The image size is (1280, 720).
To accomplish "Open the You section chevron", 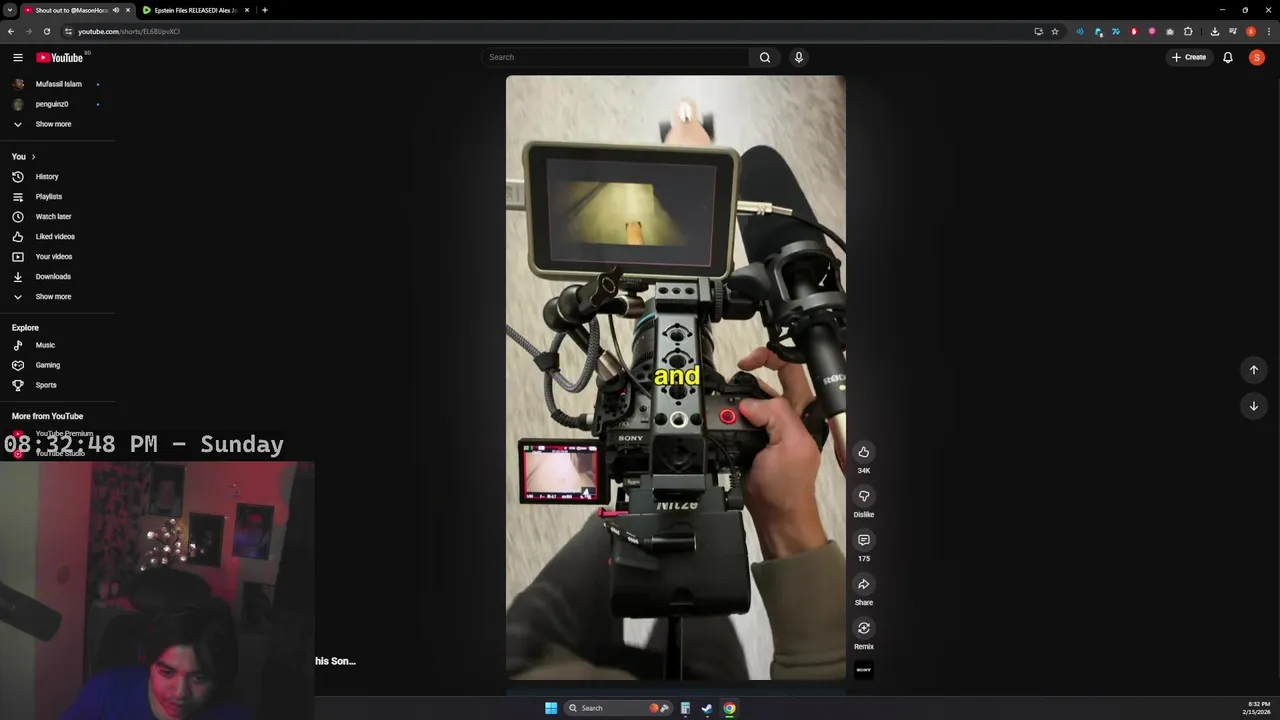I will [x=33, y=157].
